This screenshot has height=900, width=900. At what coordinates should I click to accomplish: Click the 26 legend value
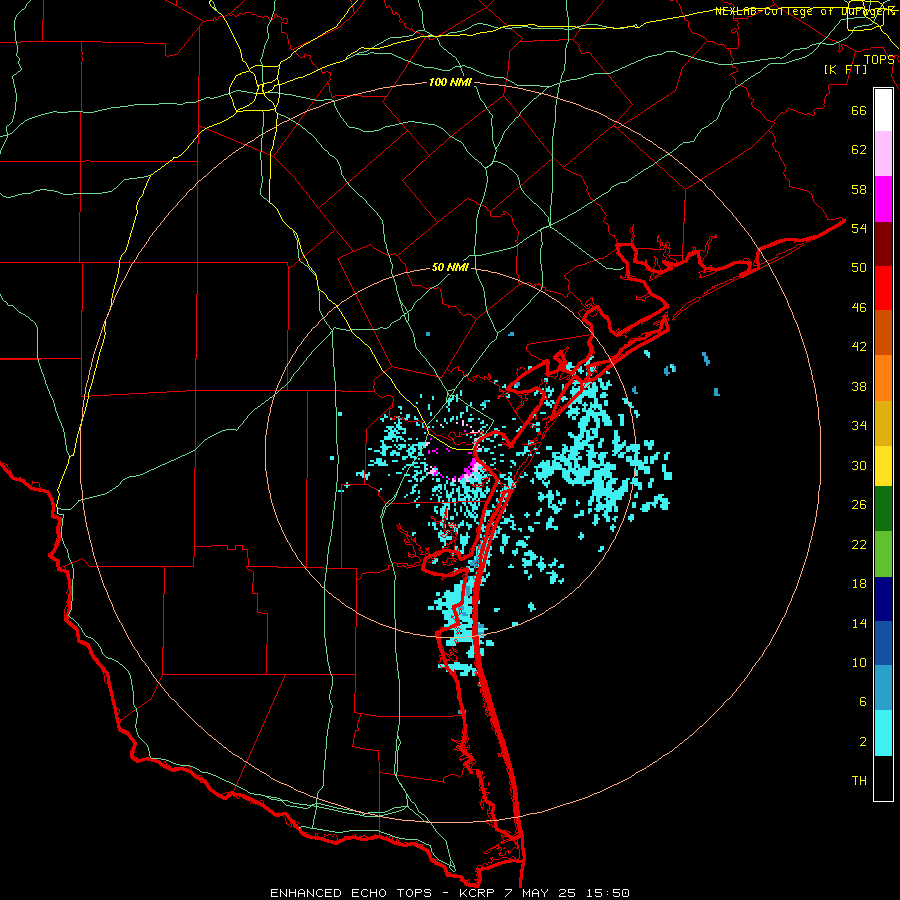pyautogui.click(x=859, y=505)
